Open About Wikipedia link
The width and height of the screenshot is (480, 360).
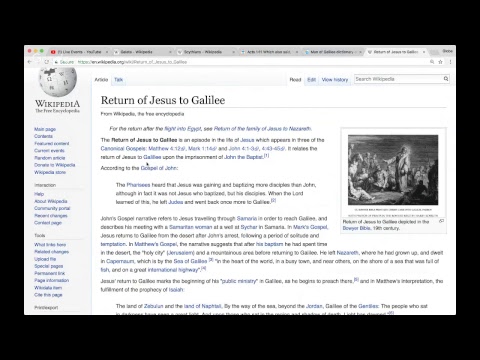click(51, 201)
